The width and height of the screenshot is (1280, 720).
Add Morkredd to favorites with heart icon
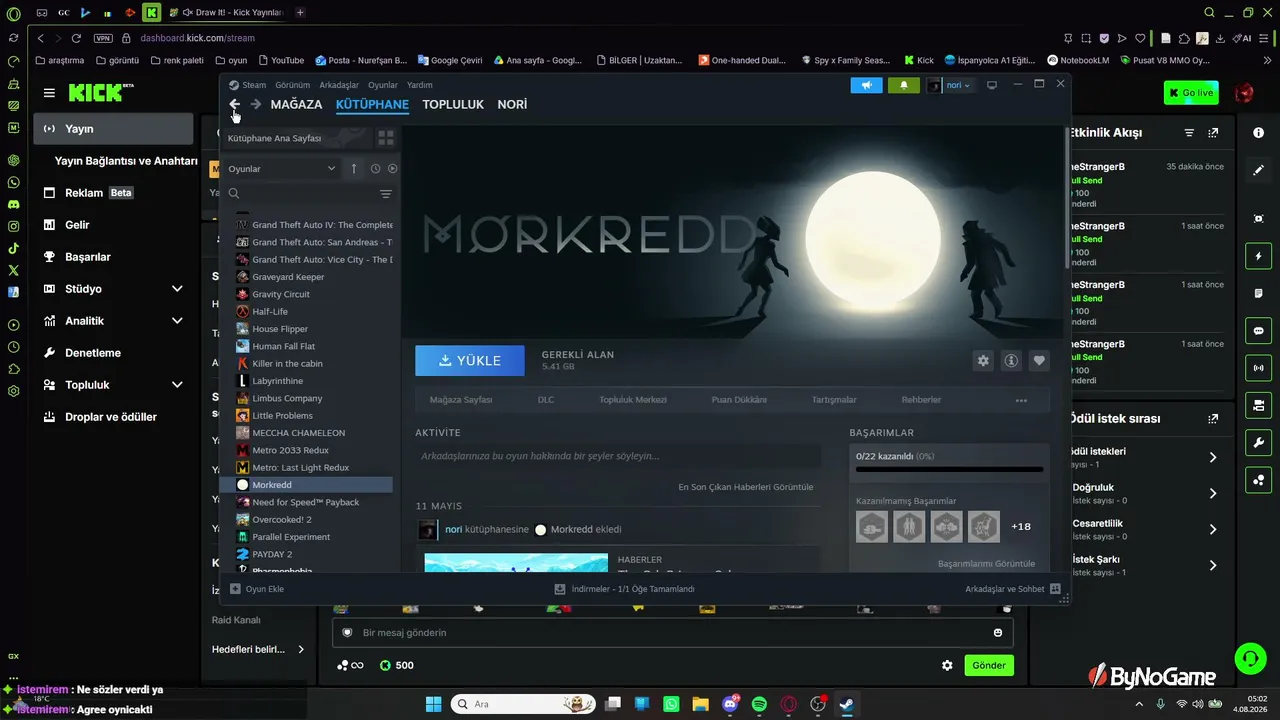click(x=1039, y=361)
